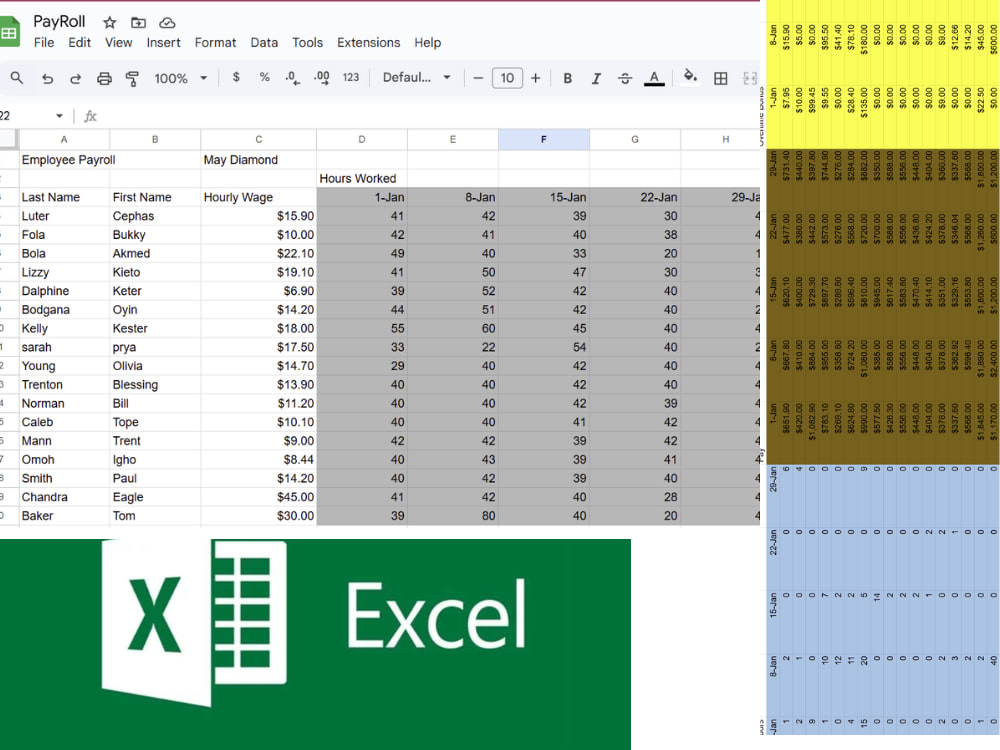Increase the font size with plus
The width and height of the screenshot is (1000, 750).
pos(536,78)
